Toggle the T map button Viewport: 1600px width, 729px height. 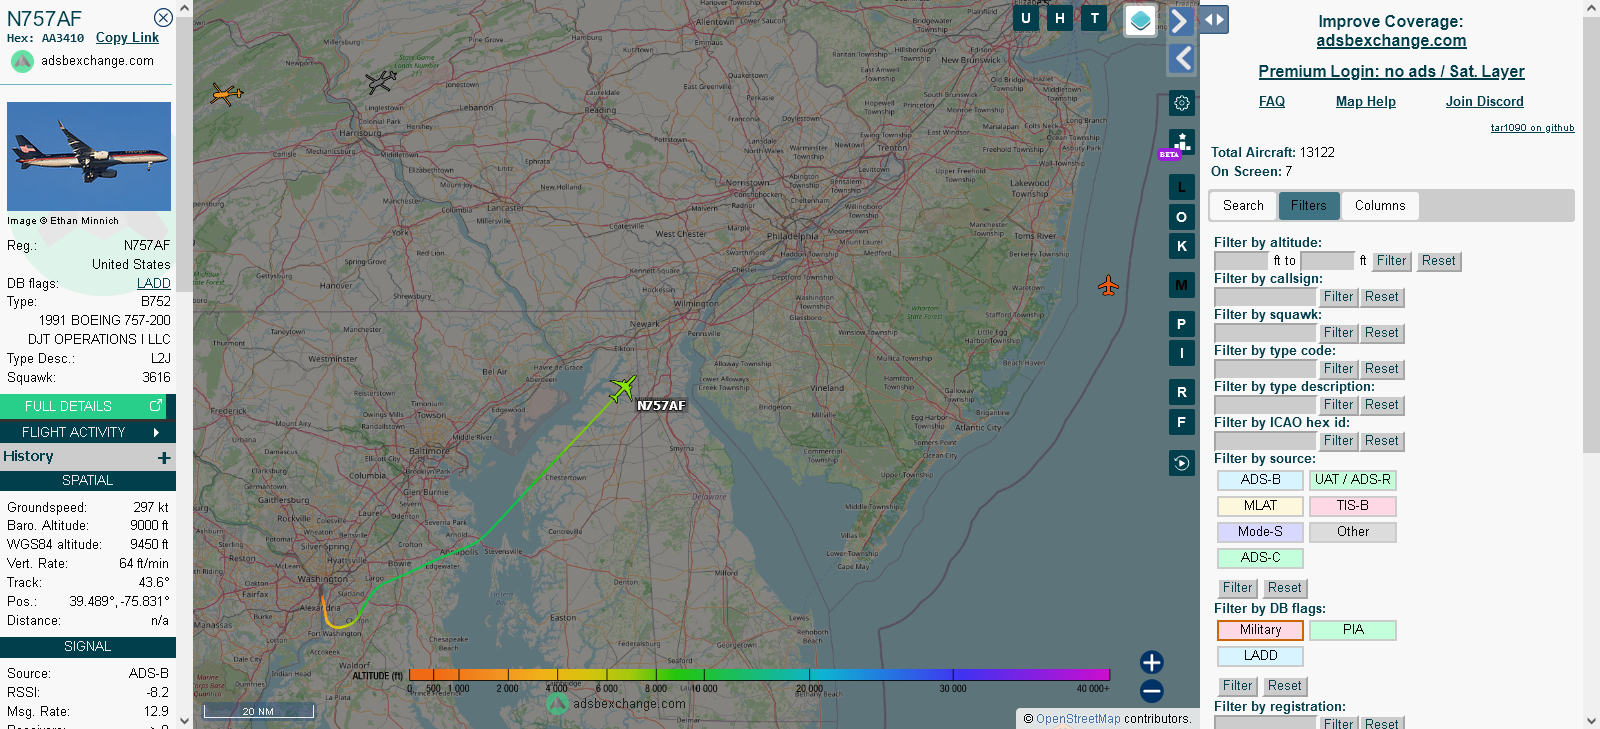click(x=1095, y=18)
